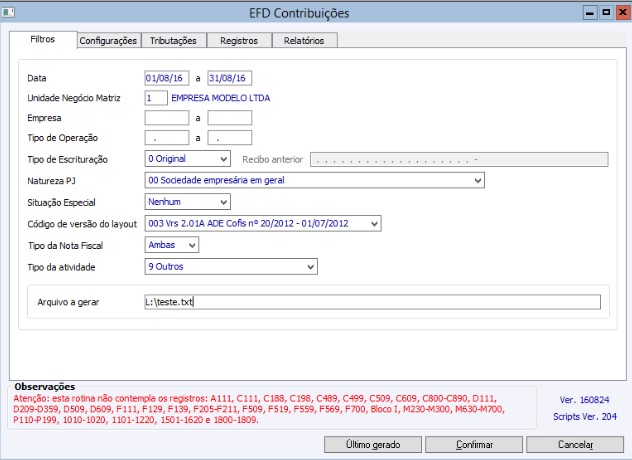Open the Tipo da Nota Fiscal dropdown
Screen dimensions: 632x460
(172, 245)
